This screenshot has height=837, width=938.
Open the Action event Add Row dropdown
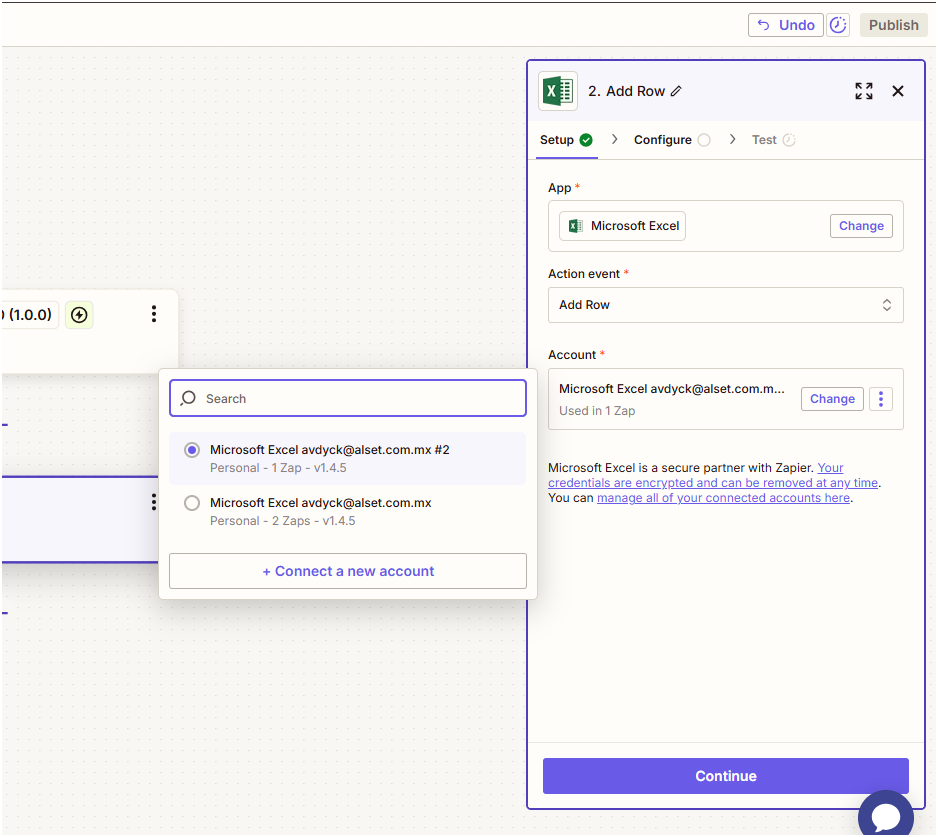coord(725,305)
